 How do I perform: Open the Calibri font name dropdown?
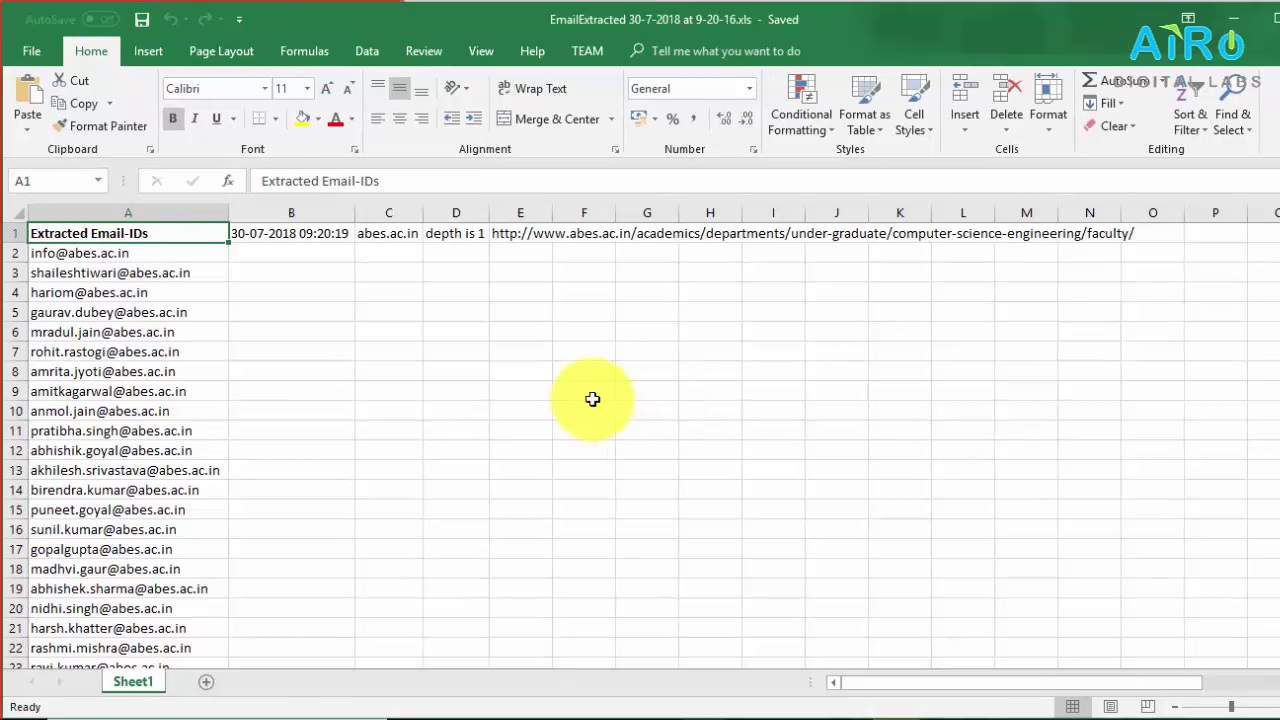(x=265, y=89)
